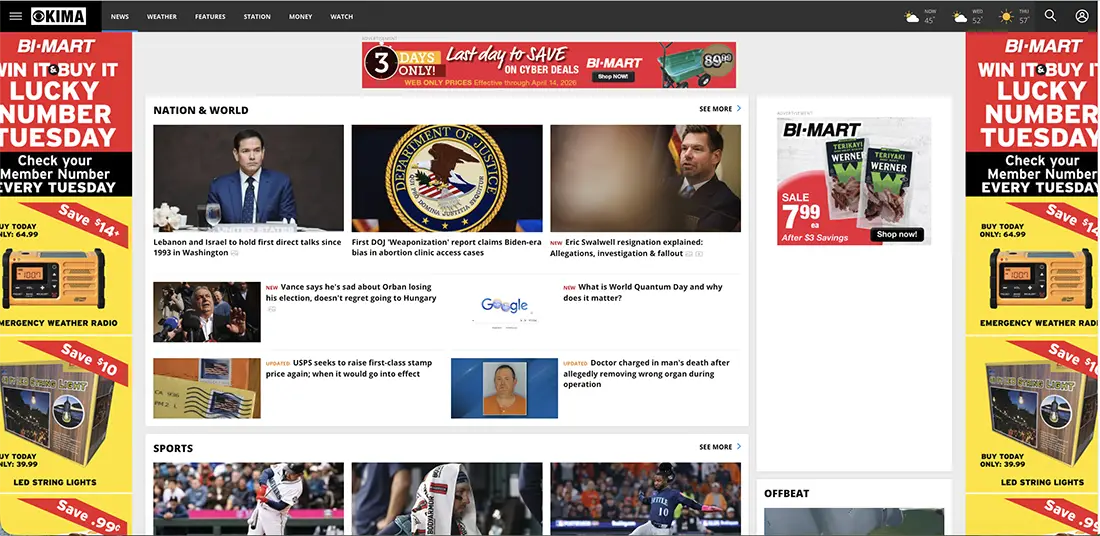Click the THU 57° sunny forecast icon
Viewport: 1100px width, 536px height.
pos(1007,17)
